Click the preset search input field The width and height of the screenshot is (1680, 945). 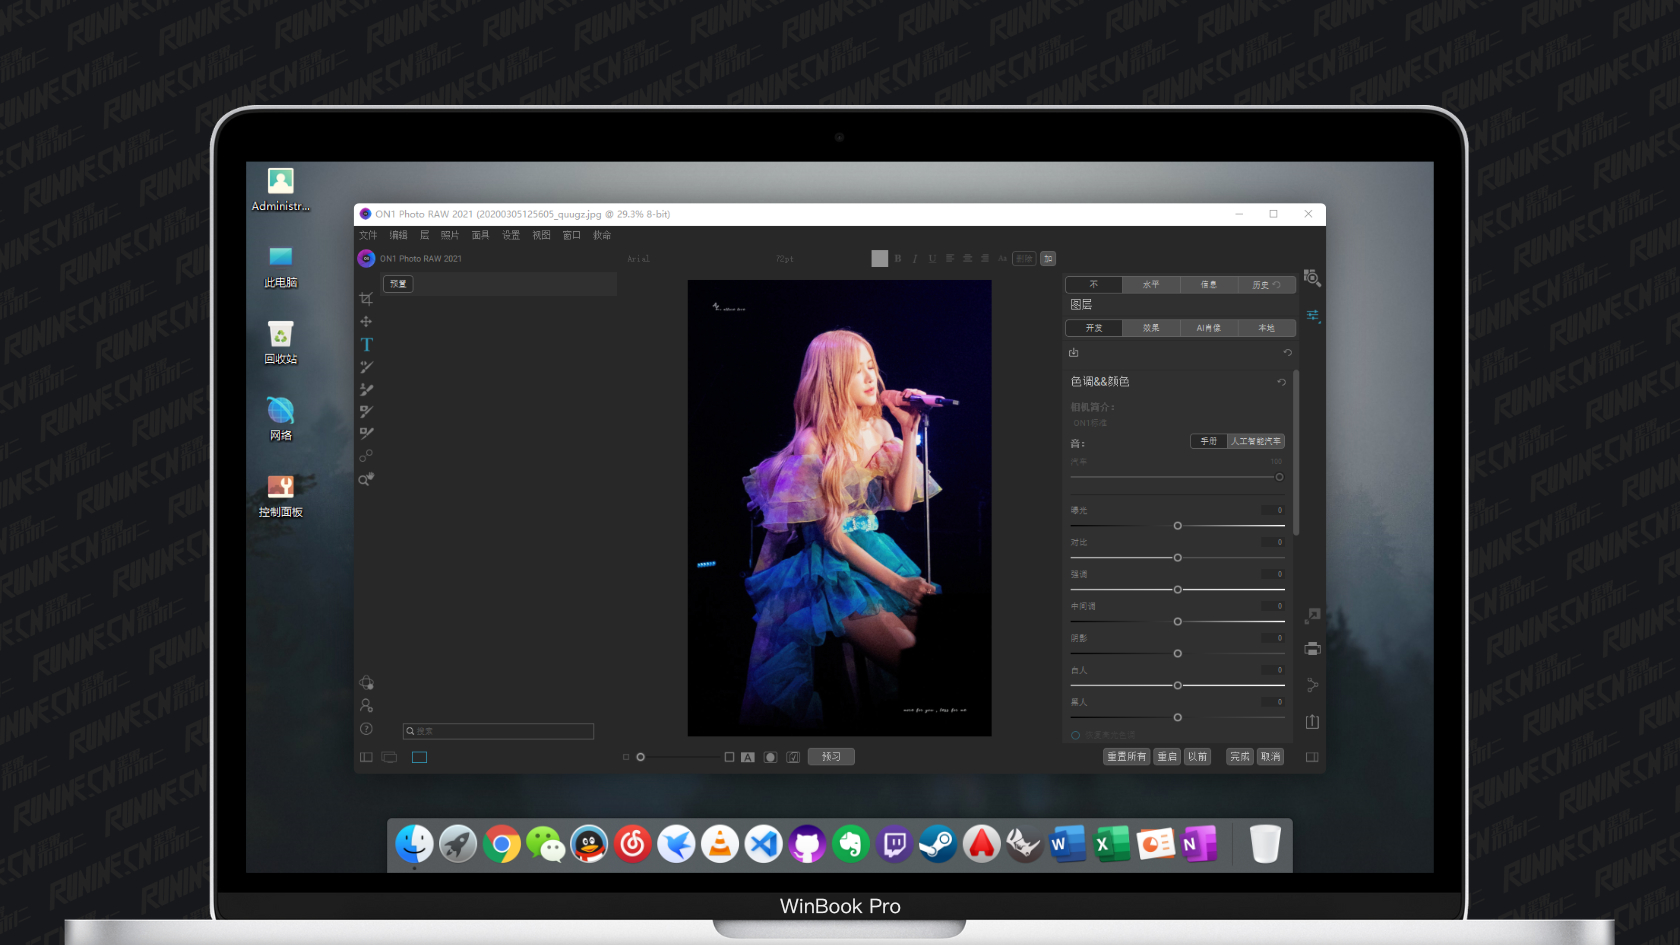(498, 731)
